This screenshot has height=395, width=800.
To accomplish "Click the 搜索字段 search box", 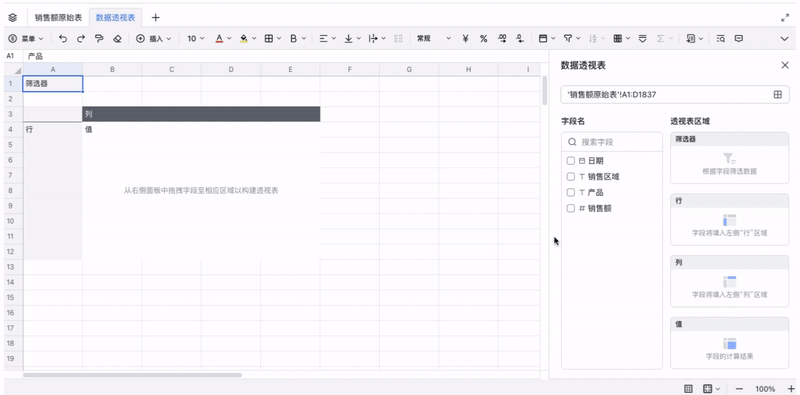I will (x=612, y=142).
